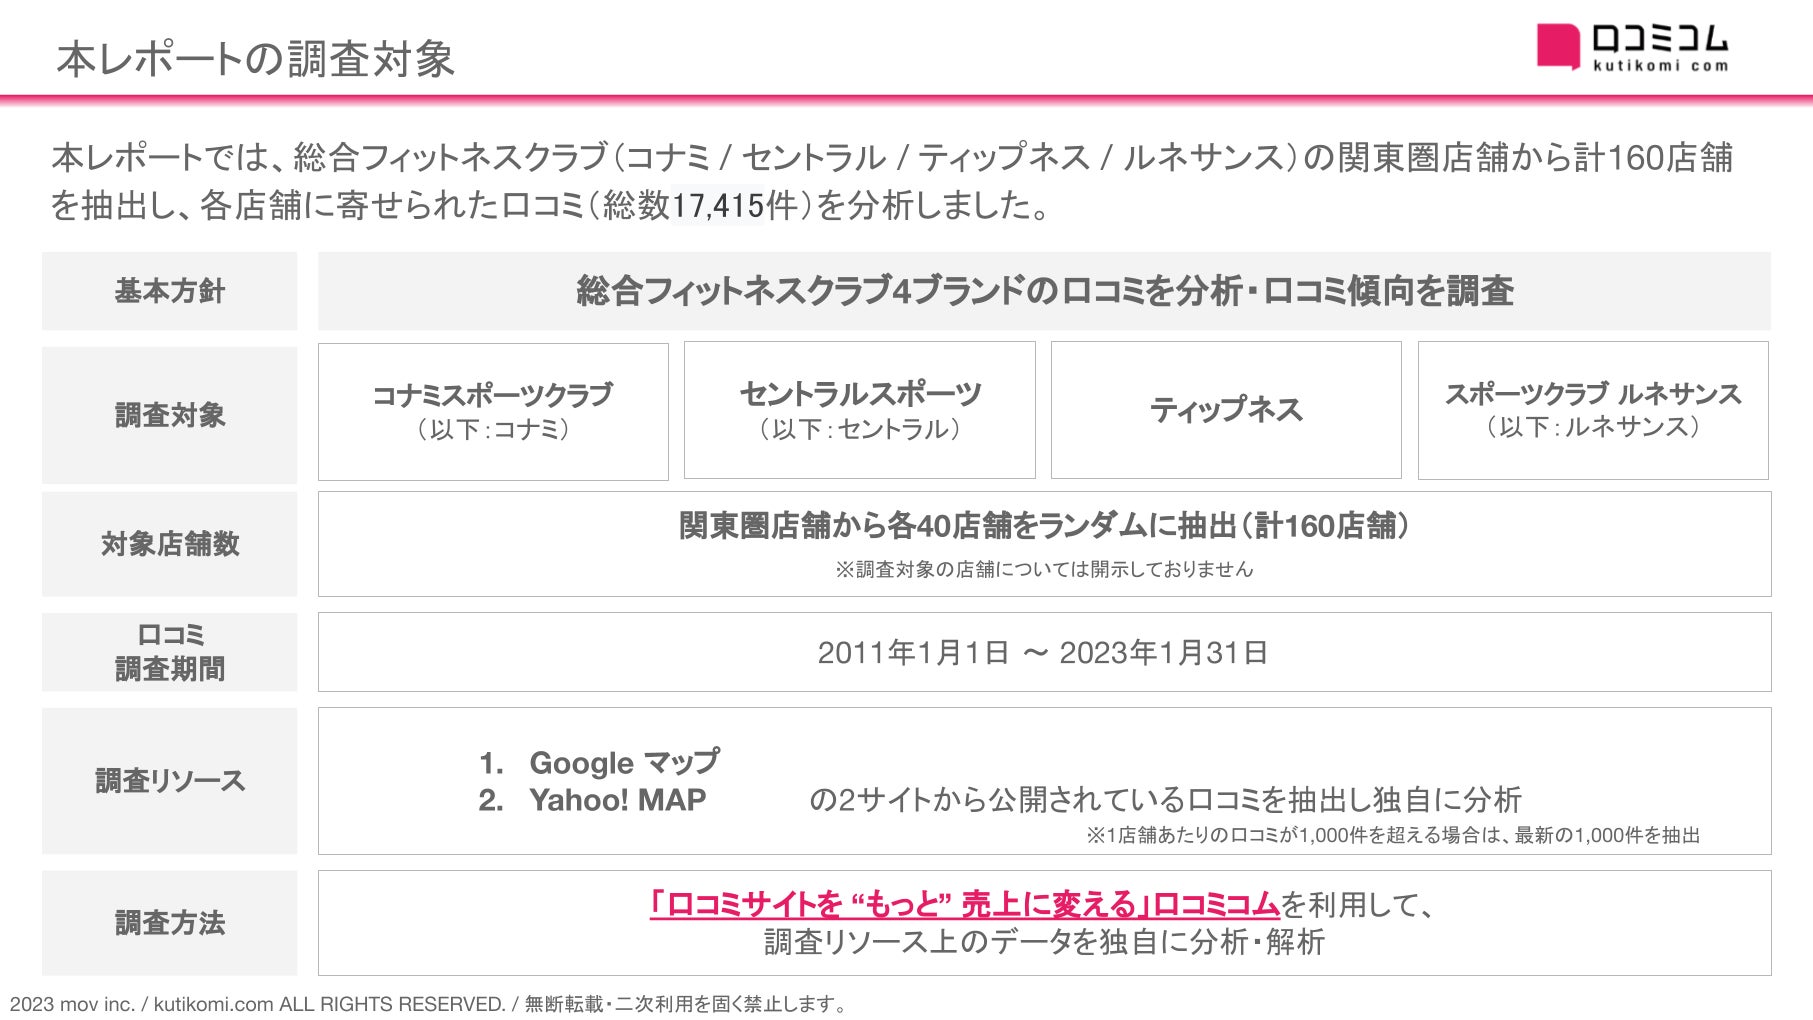Click the kutikomi com logo wordmark
Viewport: 1813px width, 1020px height.
tap(1660, 48)
